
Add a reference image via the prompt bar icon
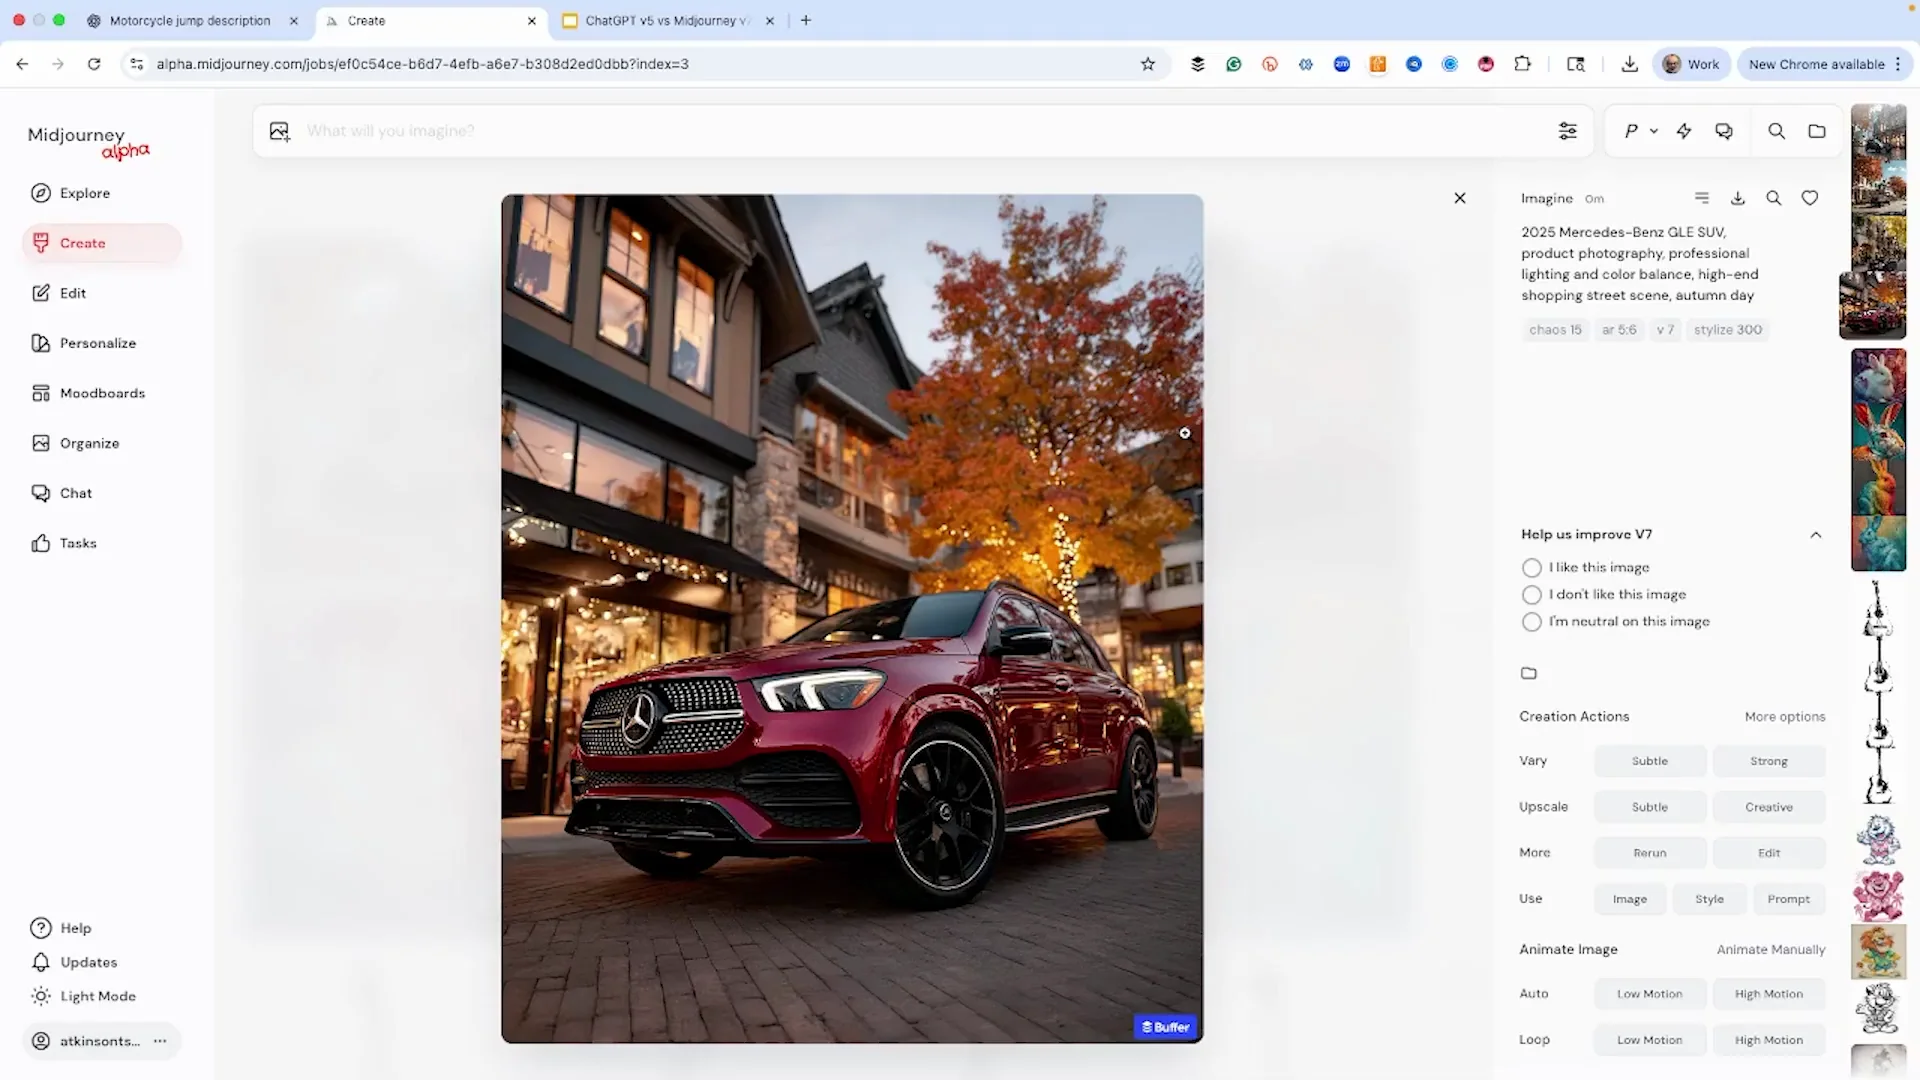tap(279, 131)
